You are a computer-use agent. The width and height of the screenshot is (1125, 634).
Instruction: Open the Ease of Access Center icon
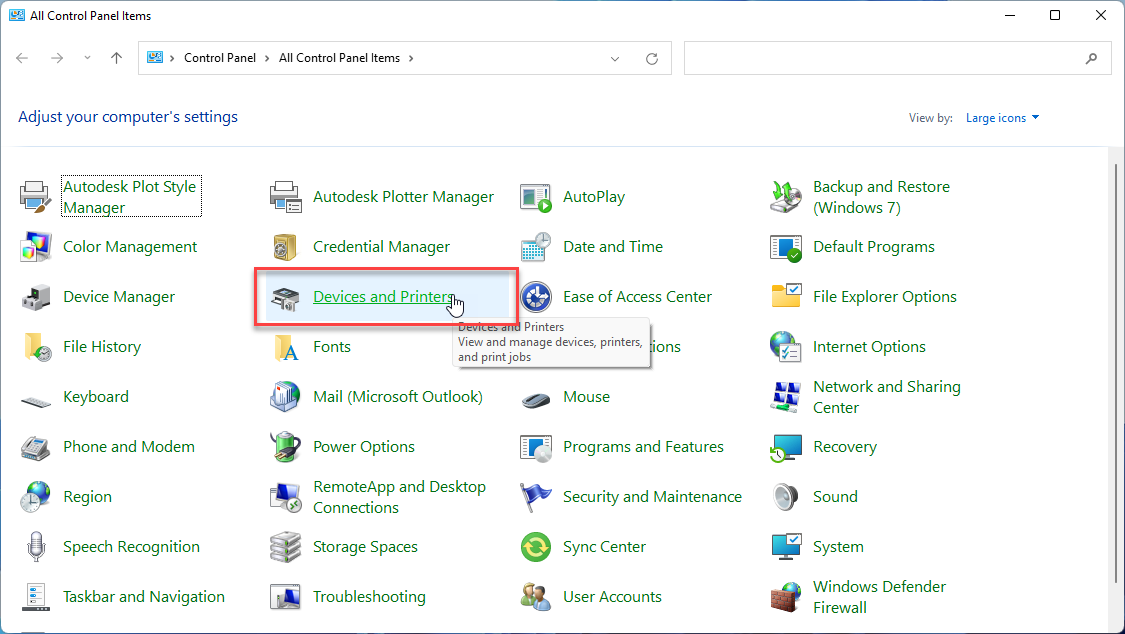tap(535, 297)
